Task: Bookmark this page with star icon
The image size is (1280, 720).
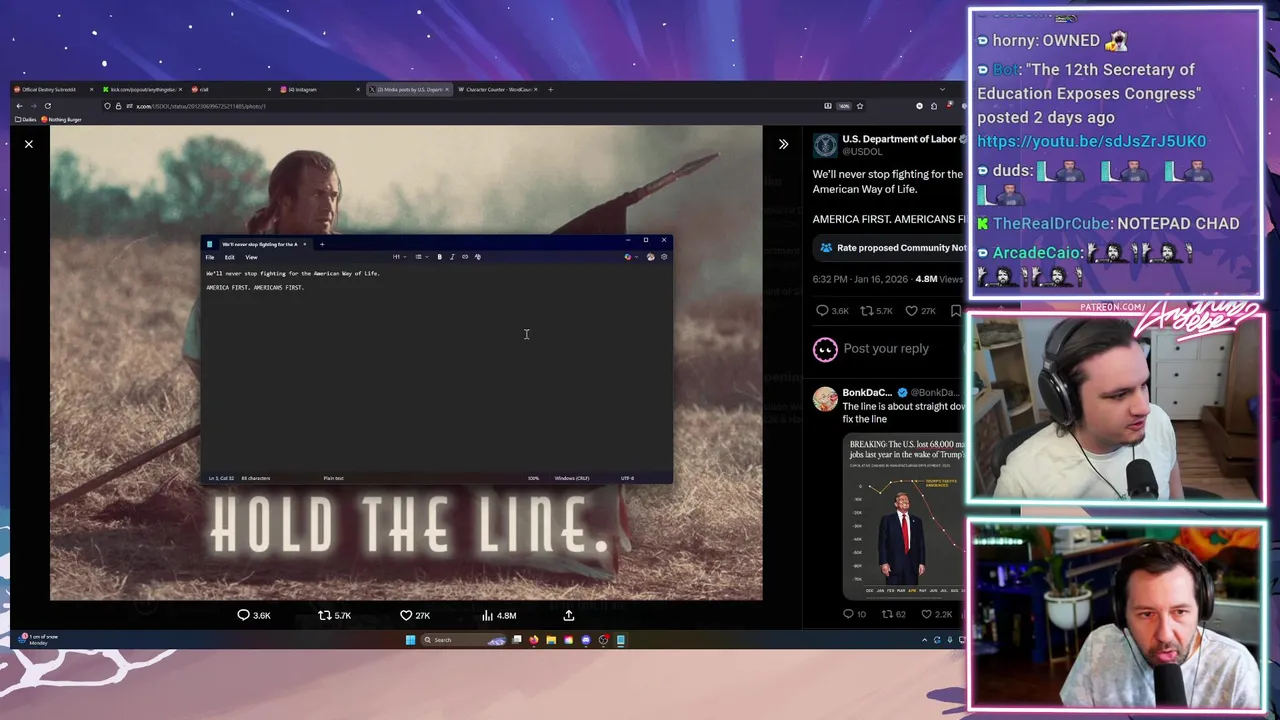Action: (859, 106)
